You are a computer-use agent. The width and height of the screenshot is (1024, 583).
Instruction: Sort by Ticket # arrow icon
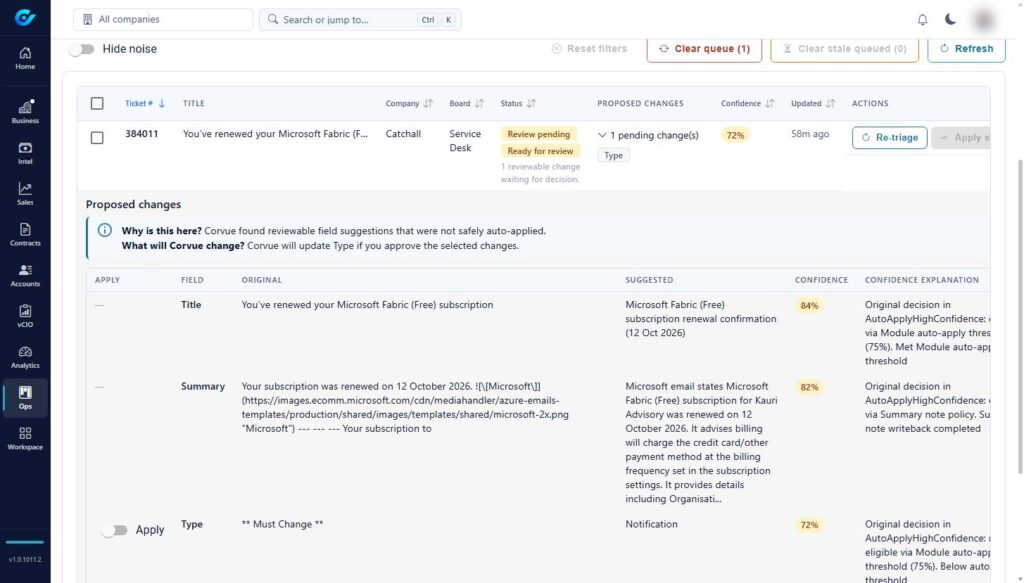[161, 103]
